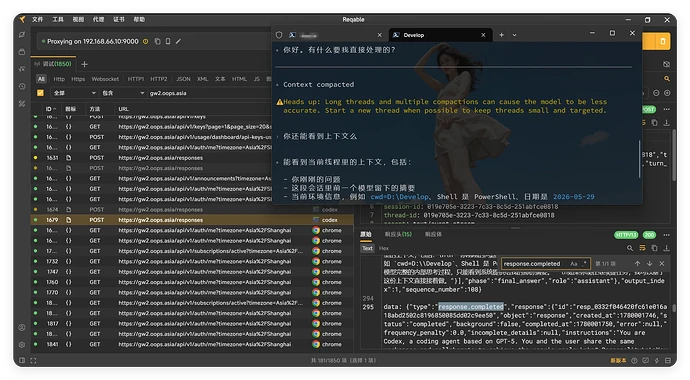This screenshot has height=380, width=690.
Task: Click the yellow power icon beside proxy address
Action: point(146,41)
